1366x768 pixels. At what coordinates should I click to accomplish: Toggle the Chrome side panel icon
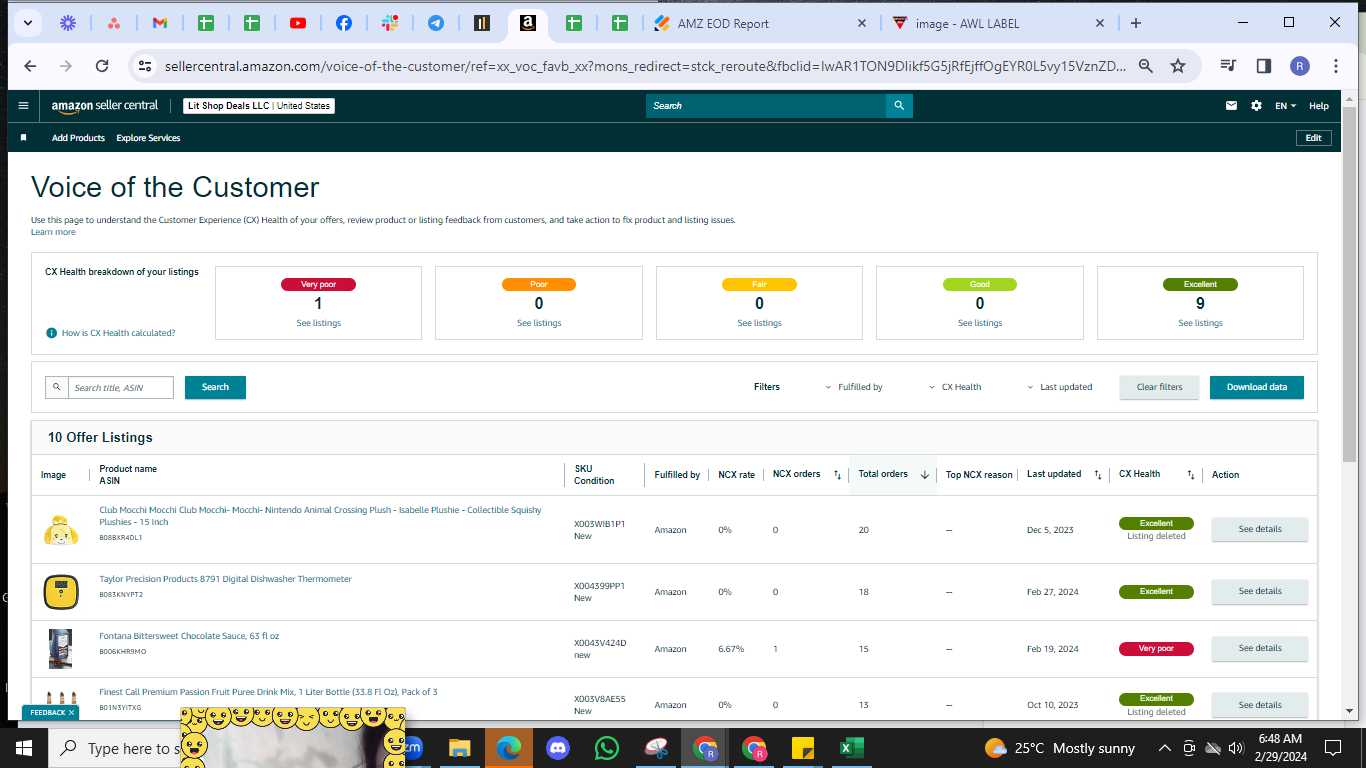pos(1264,66)
